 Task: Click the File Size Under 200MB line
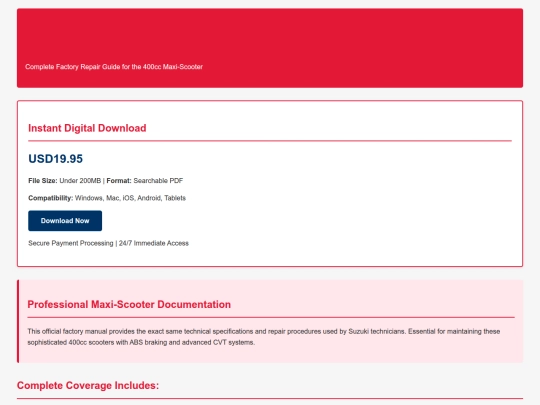[105, 181]
